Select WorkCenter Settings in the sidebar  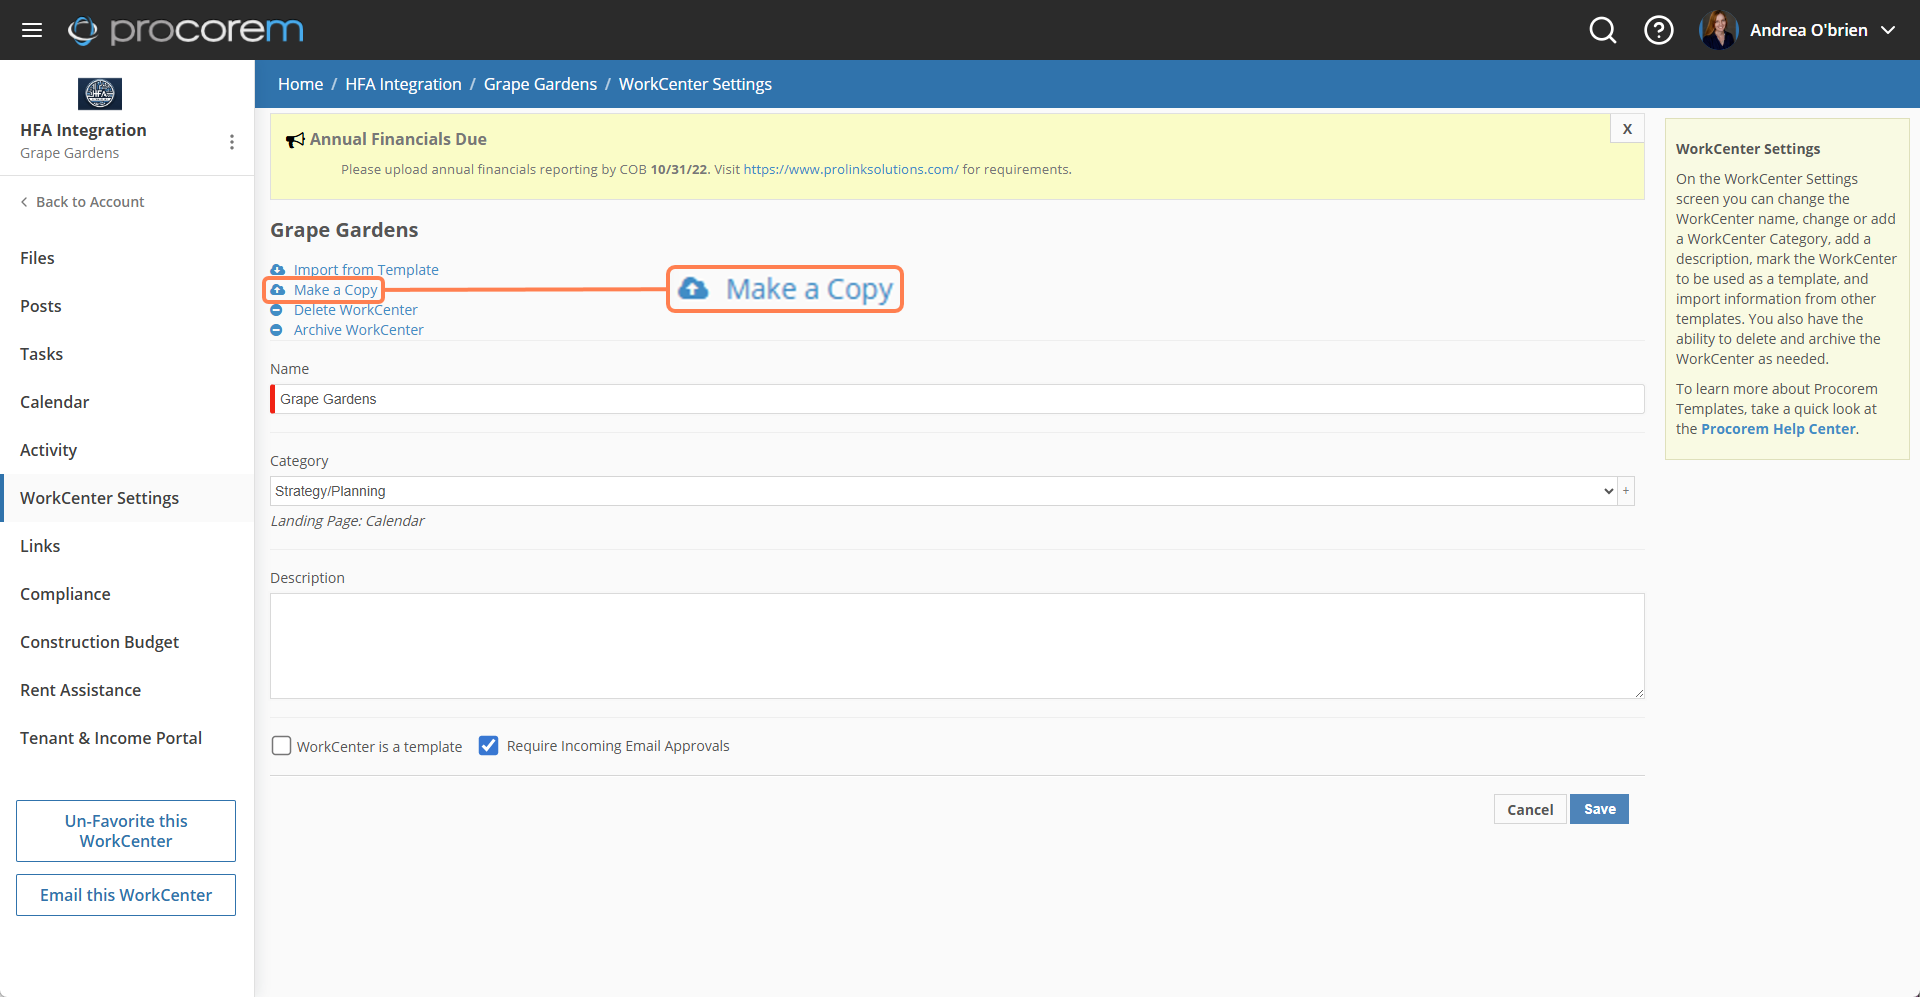pos(127,498)
